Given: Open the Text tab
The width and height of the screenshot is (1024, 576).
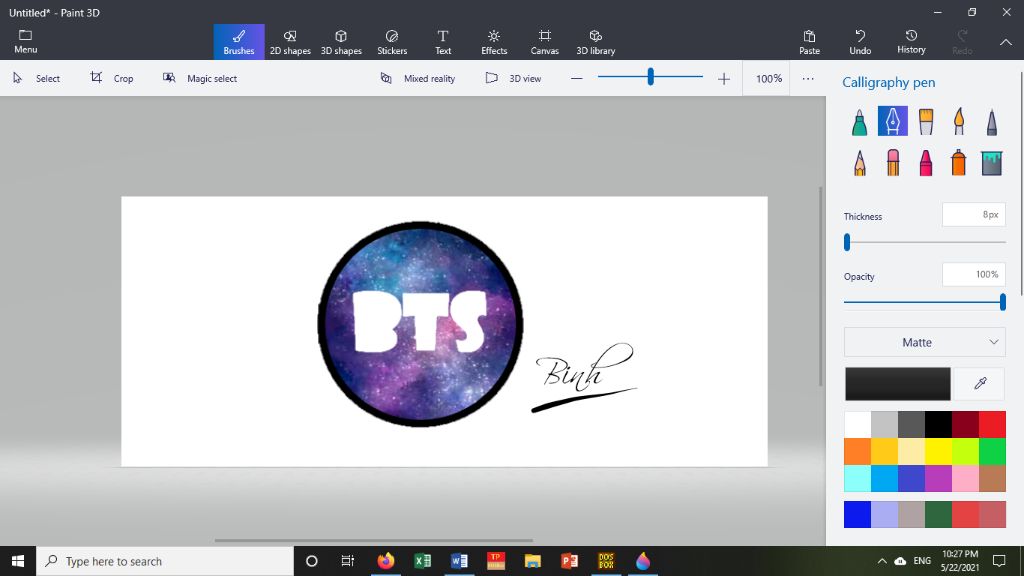Looking at the screenshot, I should coord(443,42).
